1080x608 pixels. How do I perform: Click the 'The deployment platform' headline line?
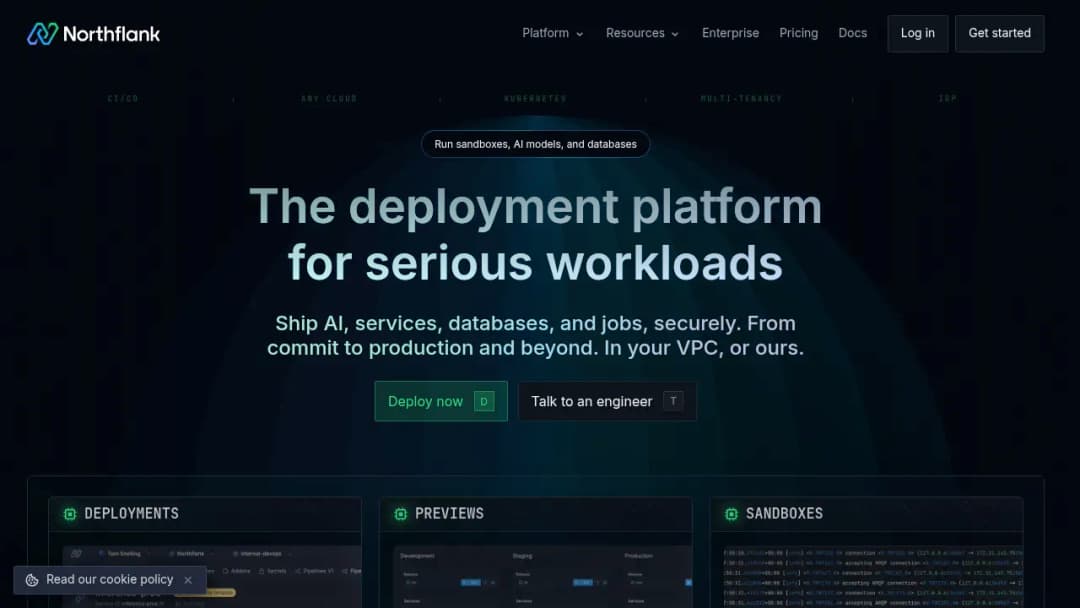[535, 207]
